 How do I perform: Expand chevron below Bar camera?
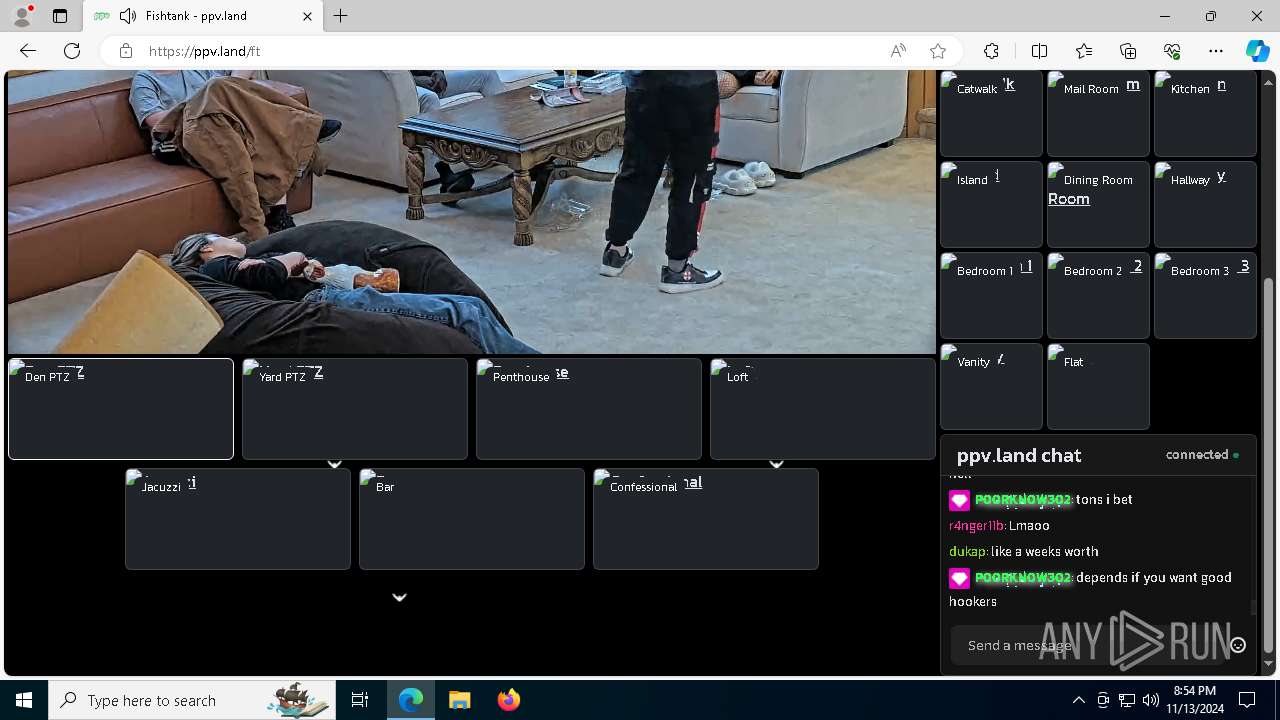[399, 597]
